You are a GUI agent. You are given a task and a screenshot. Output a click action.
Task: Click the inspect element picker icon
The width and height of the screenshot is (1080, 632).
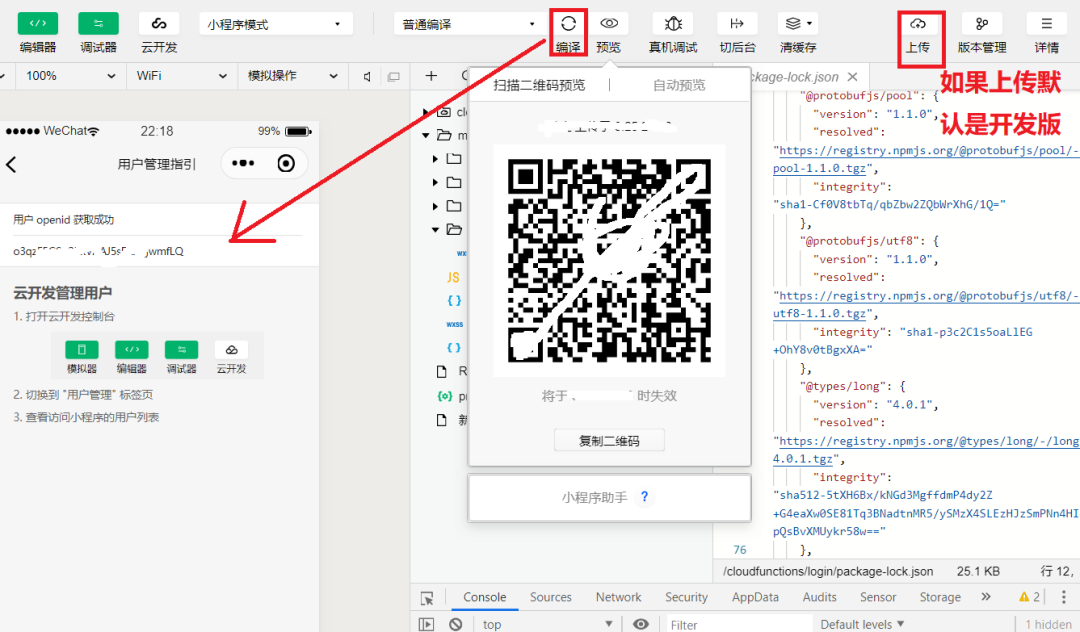coord(427,598)
